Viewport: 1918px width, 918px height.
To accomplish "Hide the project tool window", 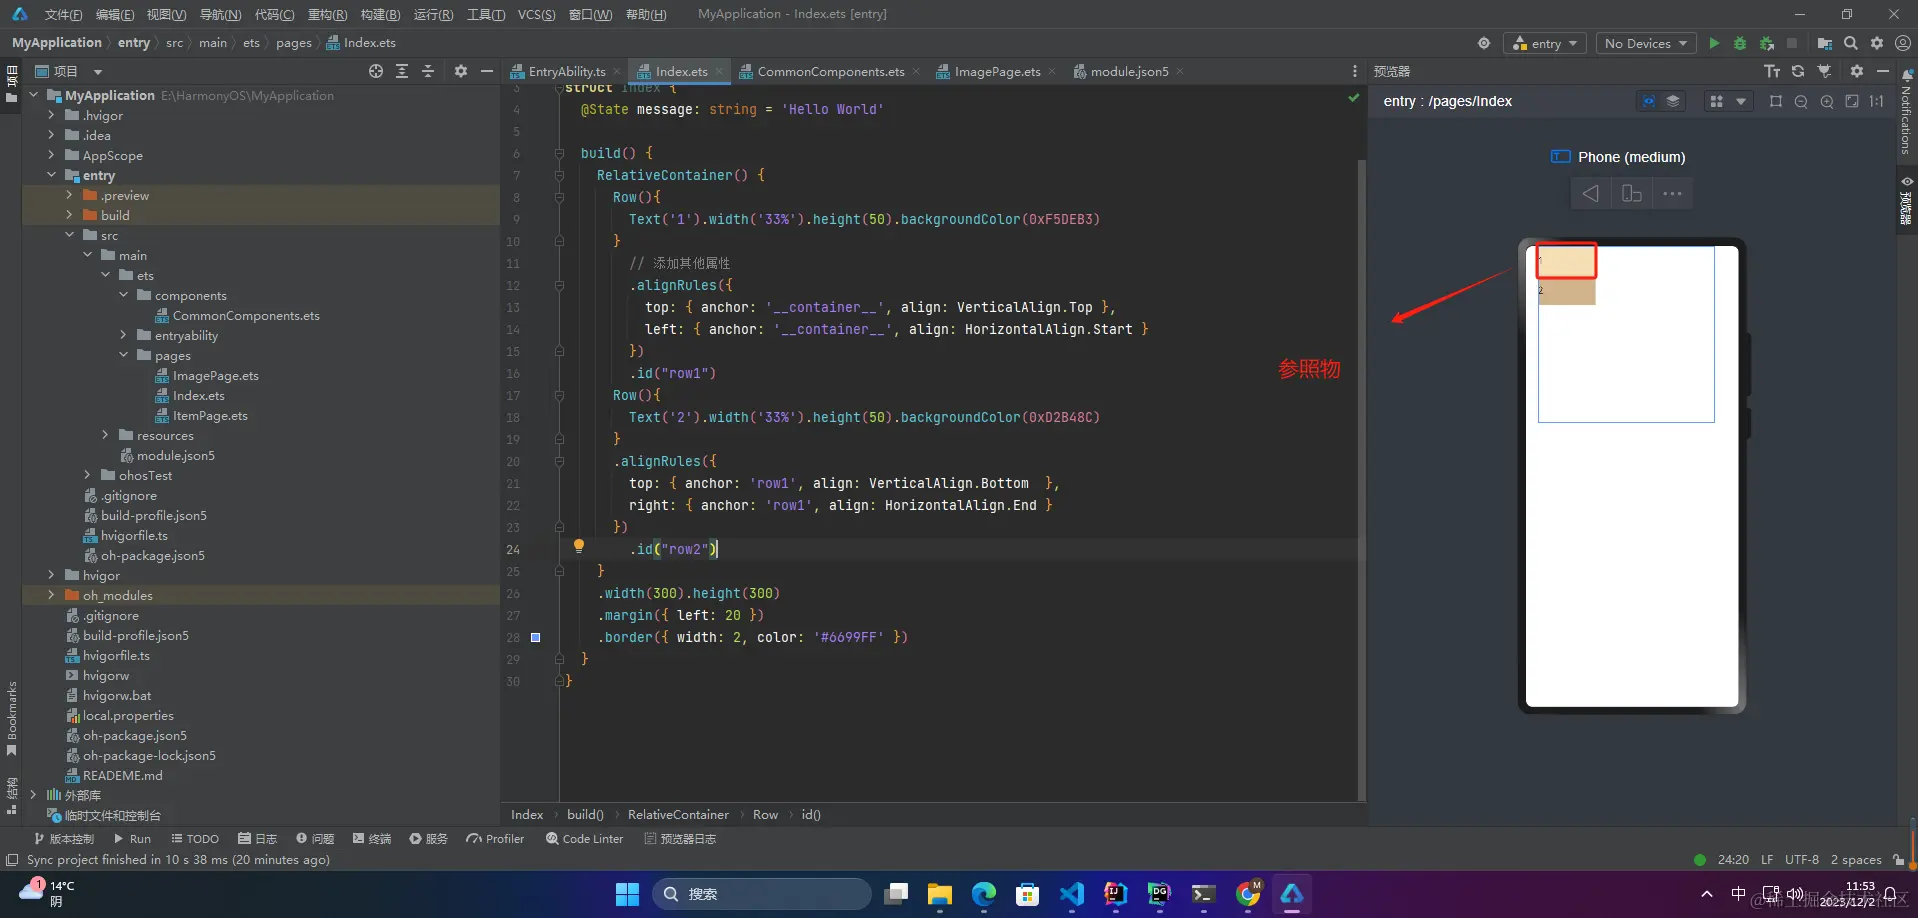I will coord(487,71).
